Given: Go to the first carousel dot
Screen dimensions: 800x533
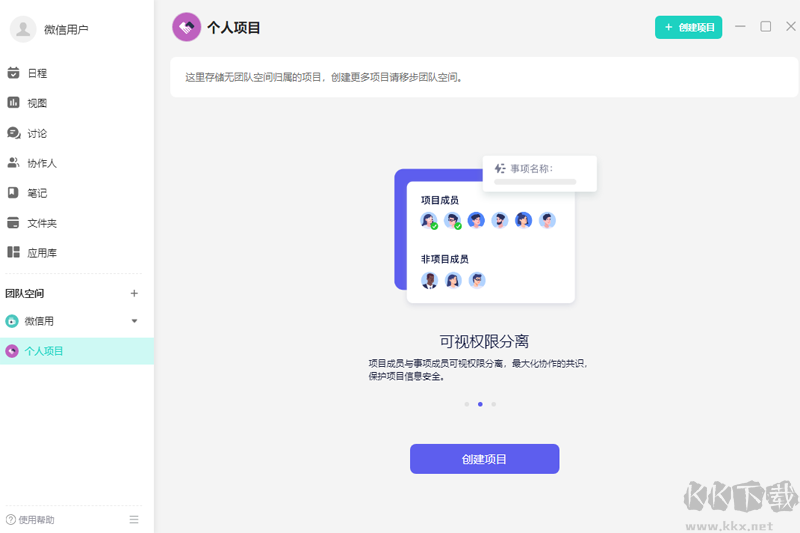Looking at the screenshot, I should [467, 404].
